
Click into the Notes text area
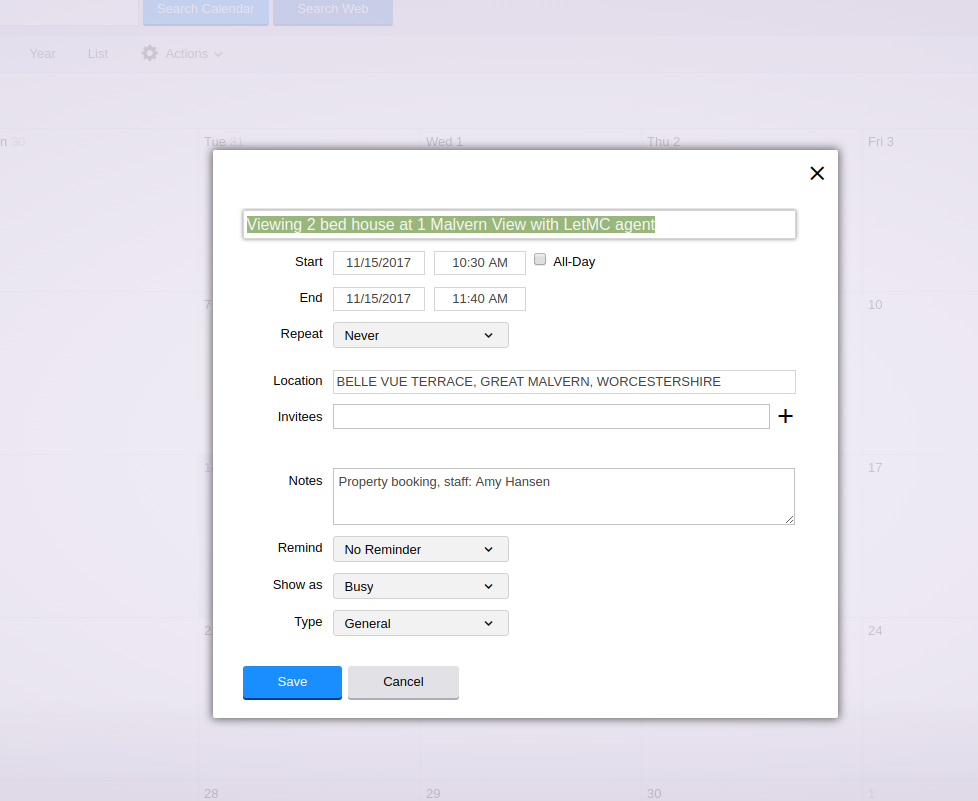[564, 496]
